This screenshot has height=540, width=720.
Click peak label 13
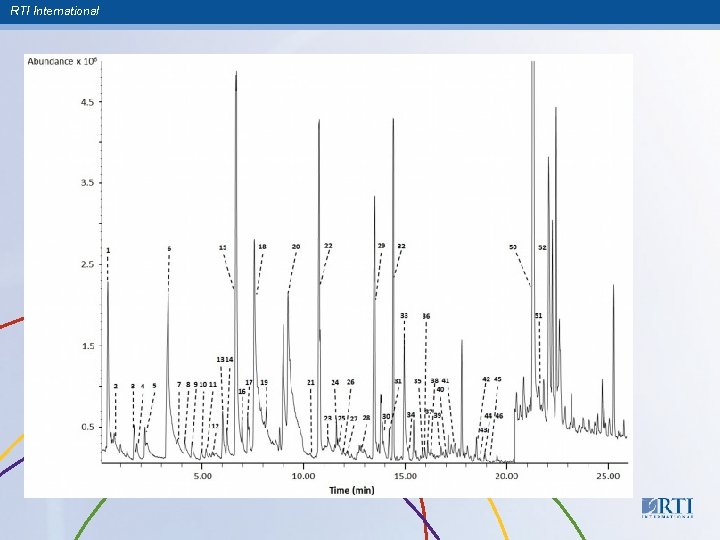click(x=220, y=360)
